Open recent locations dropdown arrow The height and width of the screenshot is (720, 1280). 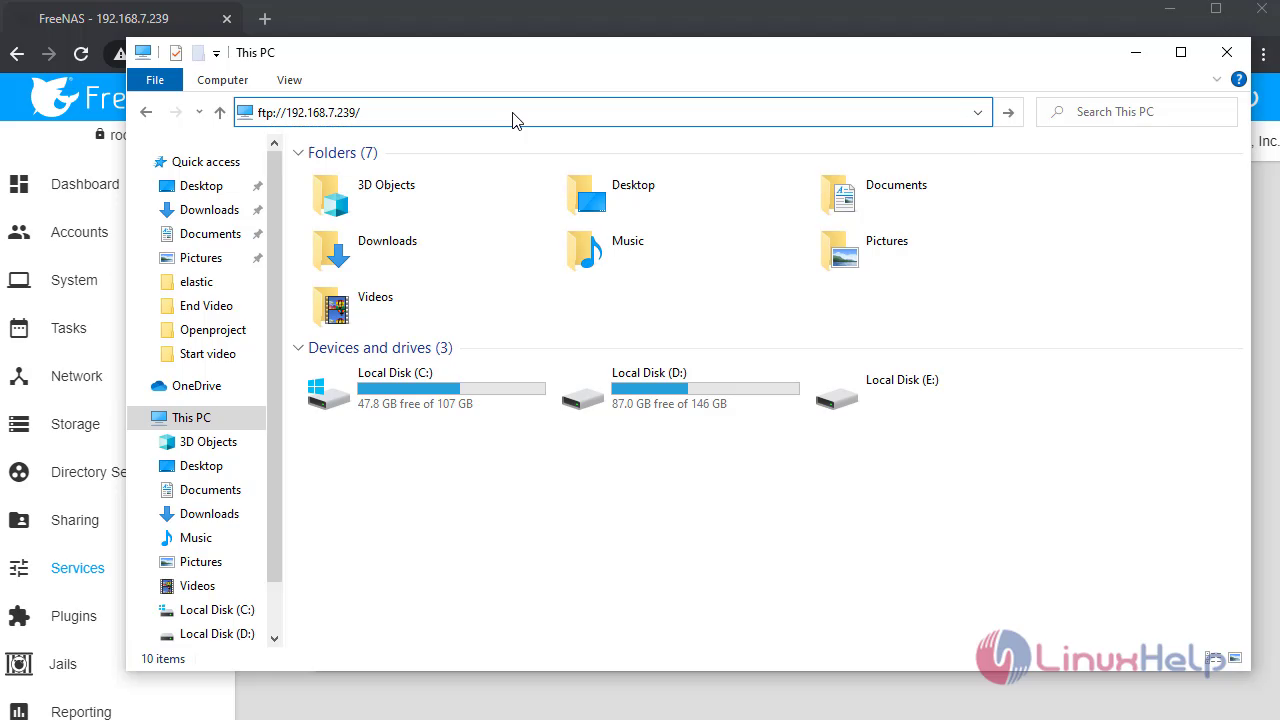[x=199, y=112]
